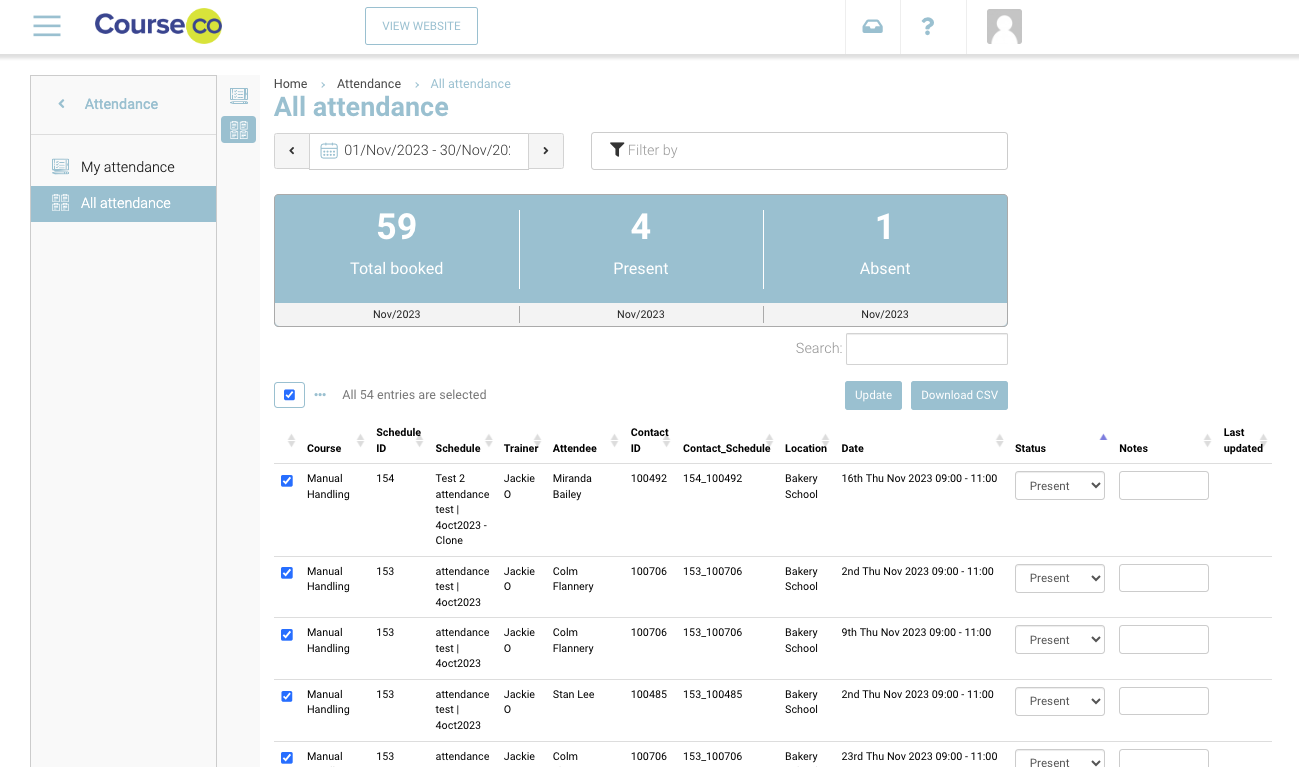Click the inbox tray icon in header
The image size is (1299, 767).
pos(872,27)
